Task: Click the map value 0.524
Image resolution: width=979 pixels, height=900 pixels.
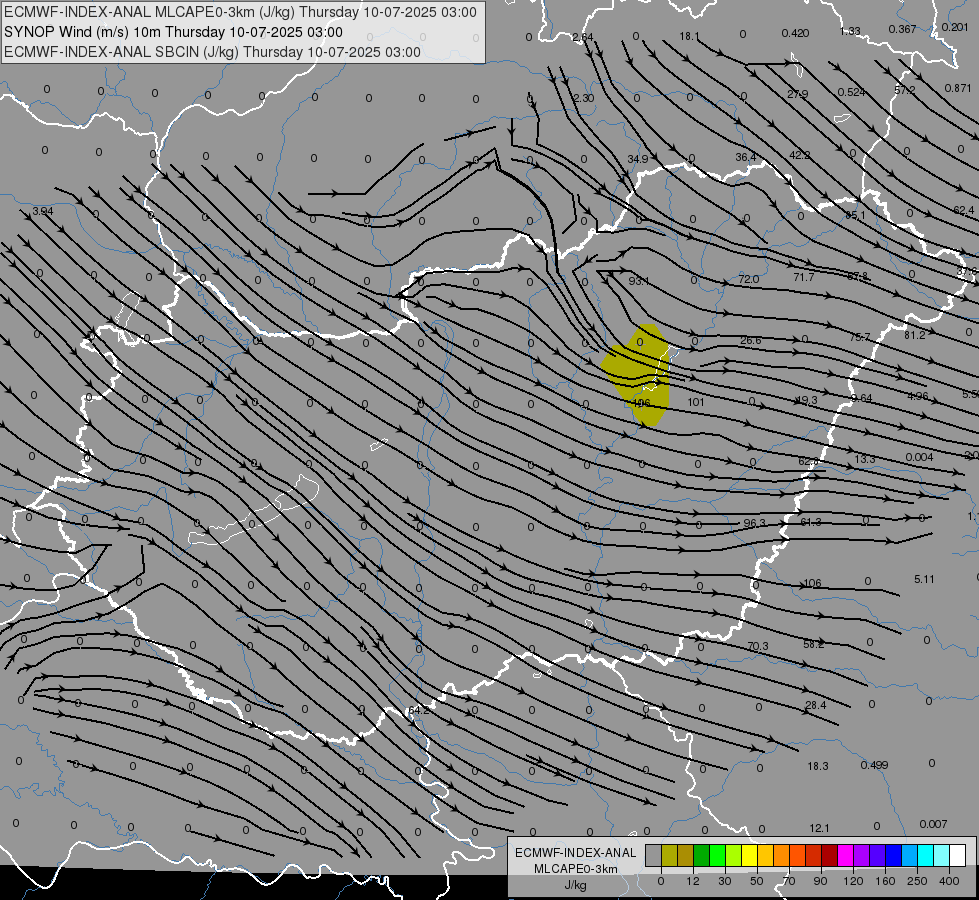Action: coord(851,92)
